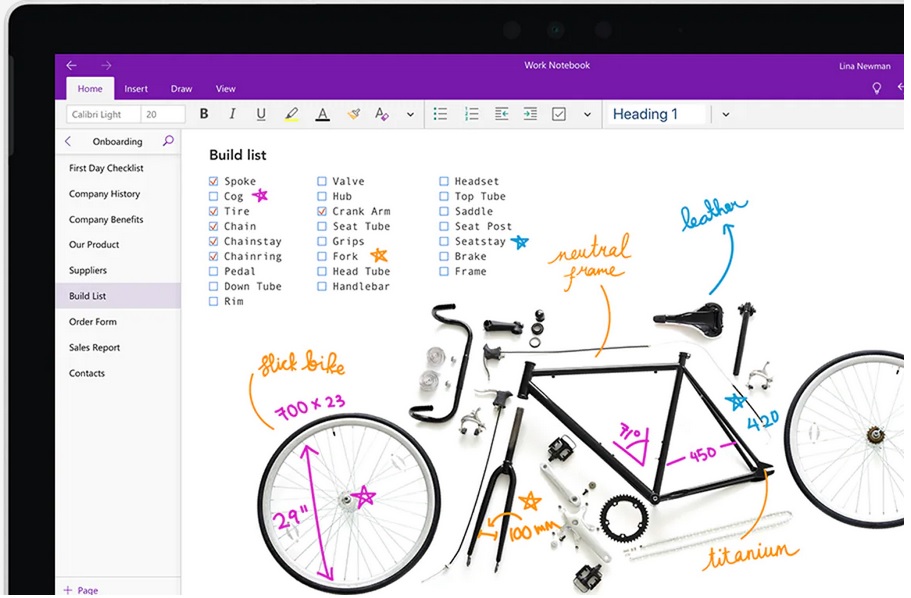Click the Seatstay list item text

(x=480, y=241)
